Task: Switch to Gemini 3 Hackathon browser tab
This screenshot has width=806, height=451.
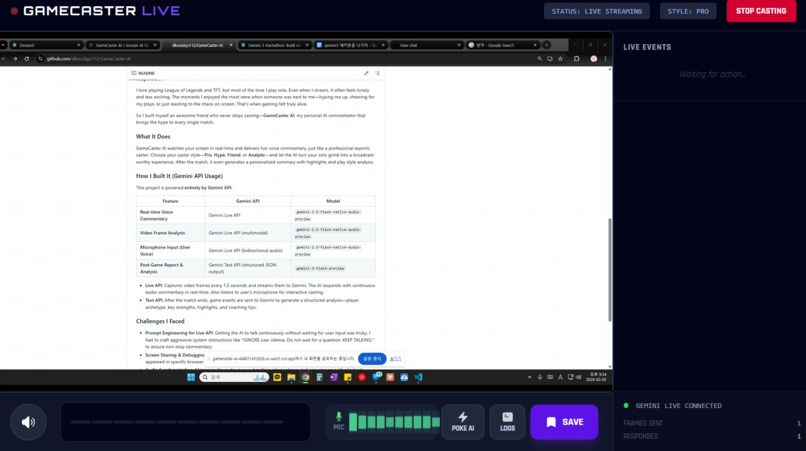Action: coord(274,45)
